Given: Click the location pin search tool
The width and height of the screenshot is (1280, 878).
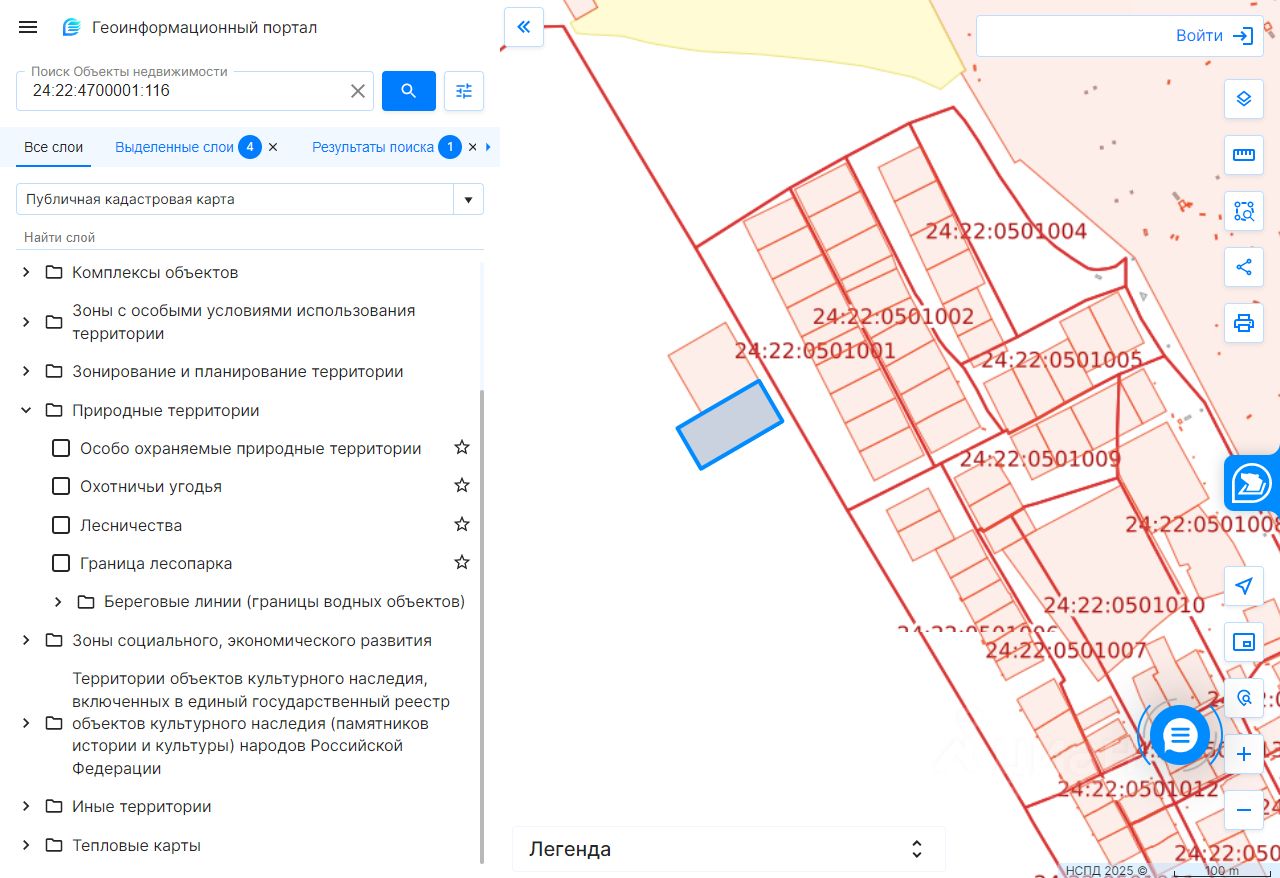Looking at the screenshot, I should (1244, 698).
